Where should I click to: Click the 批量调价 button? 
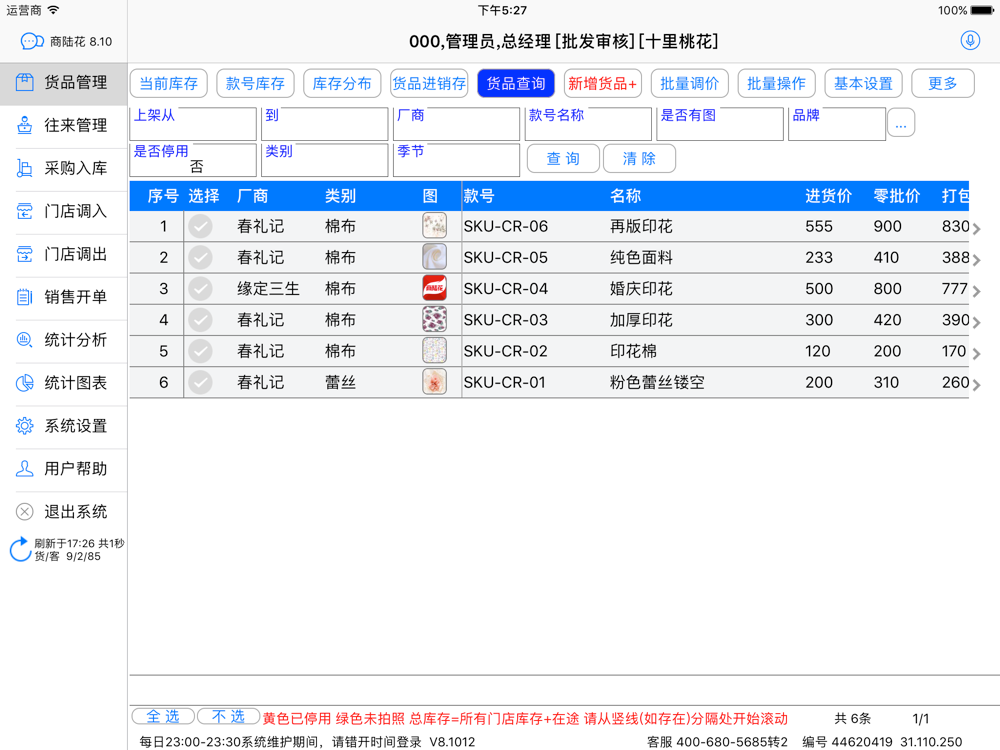click(x=689, y=84)
